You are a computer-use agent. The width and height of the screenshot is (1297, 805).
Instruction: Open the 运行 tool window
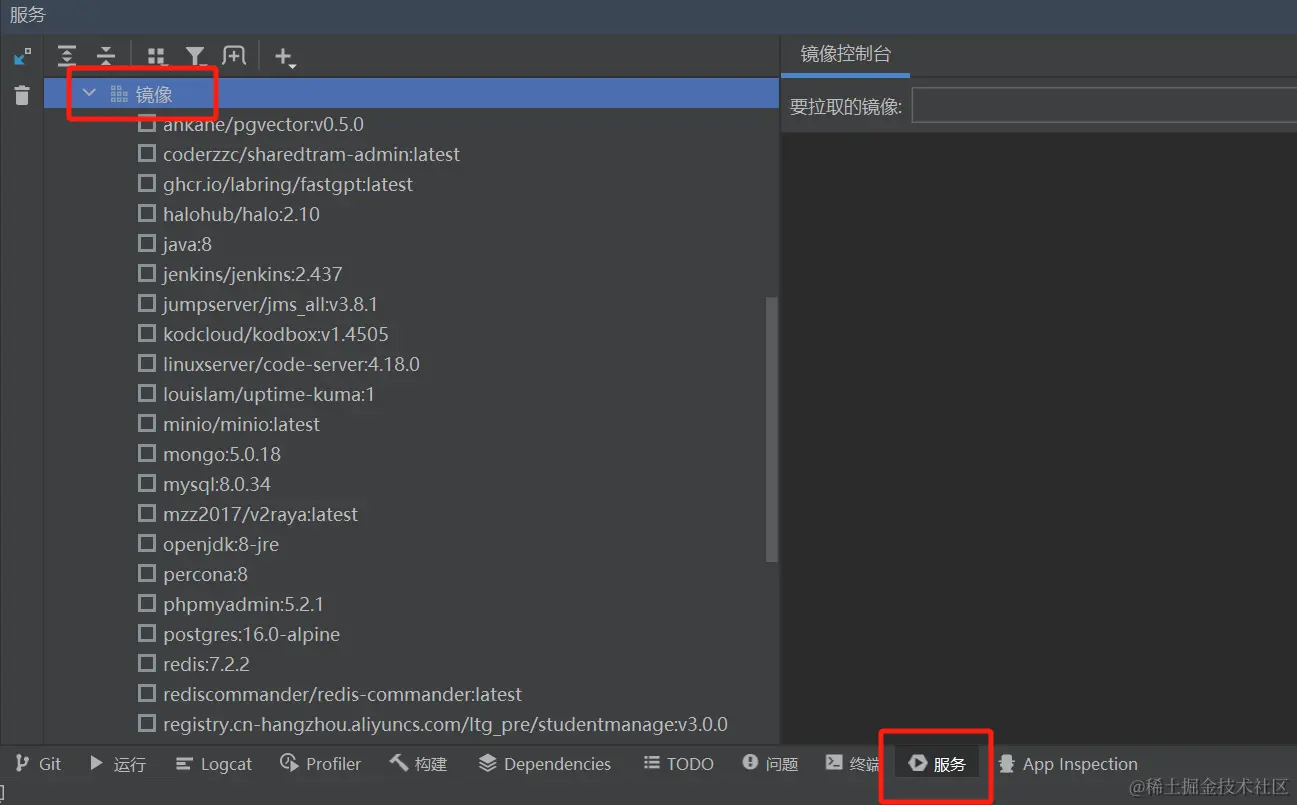coord(118,764)
